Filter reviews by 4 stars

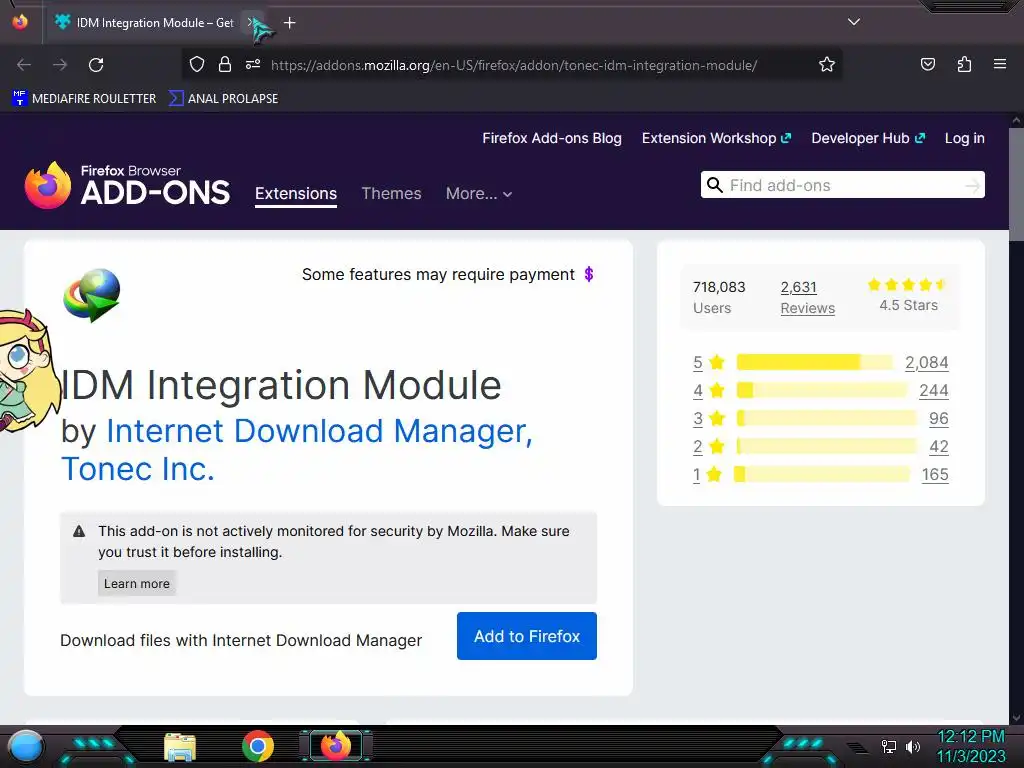[709, 391]
